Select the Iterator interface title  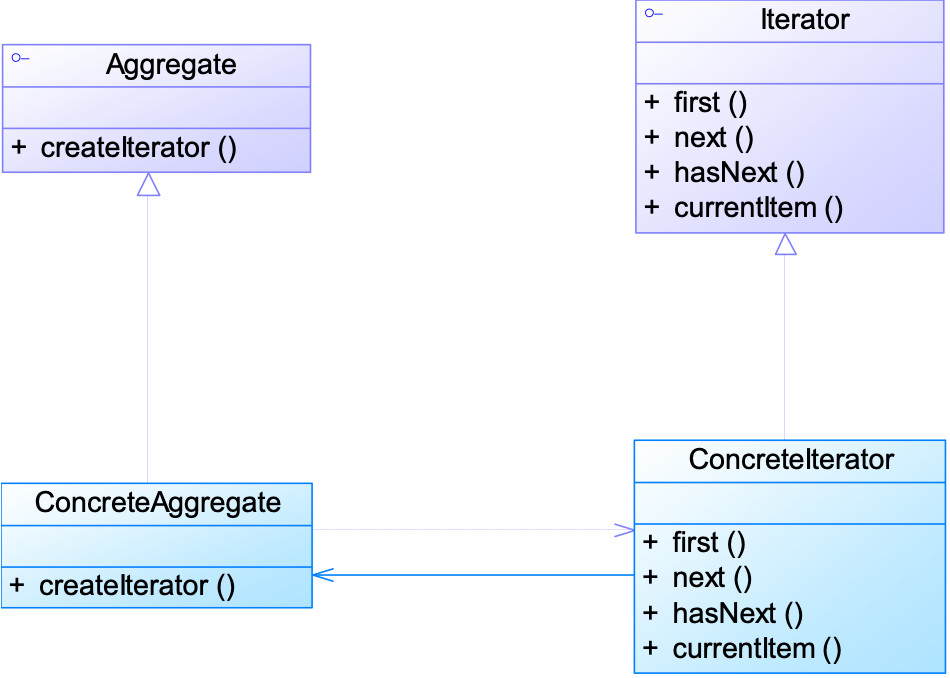coord(804,19)
